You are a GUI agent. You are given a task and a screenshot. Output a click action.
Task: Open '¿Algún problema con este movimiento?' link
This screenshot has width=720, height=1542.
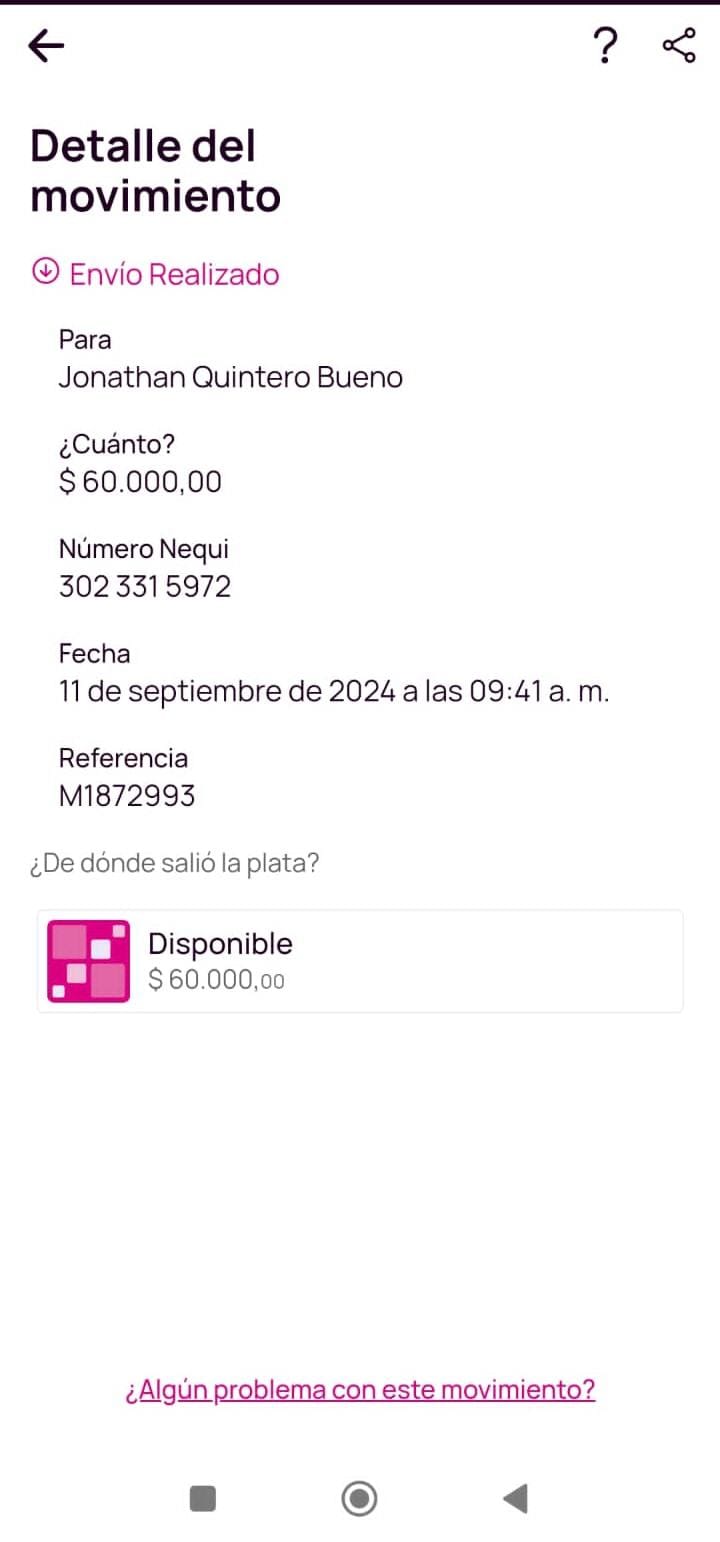click(x=360, y=1389)
